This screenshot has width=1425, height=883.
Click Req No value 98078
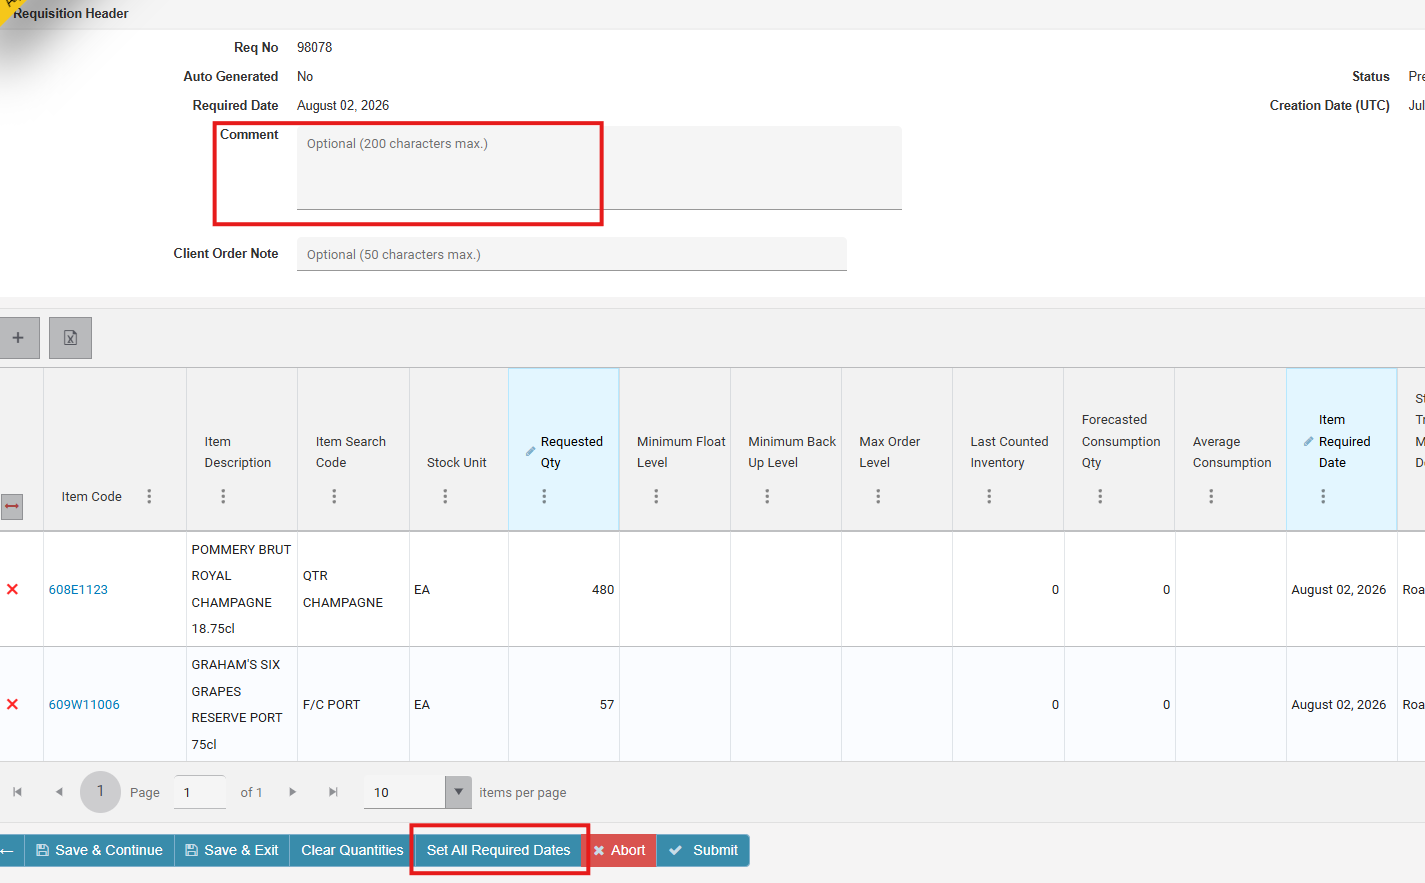pos(314,48)
